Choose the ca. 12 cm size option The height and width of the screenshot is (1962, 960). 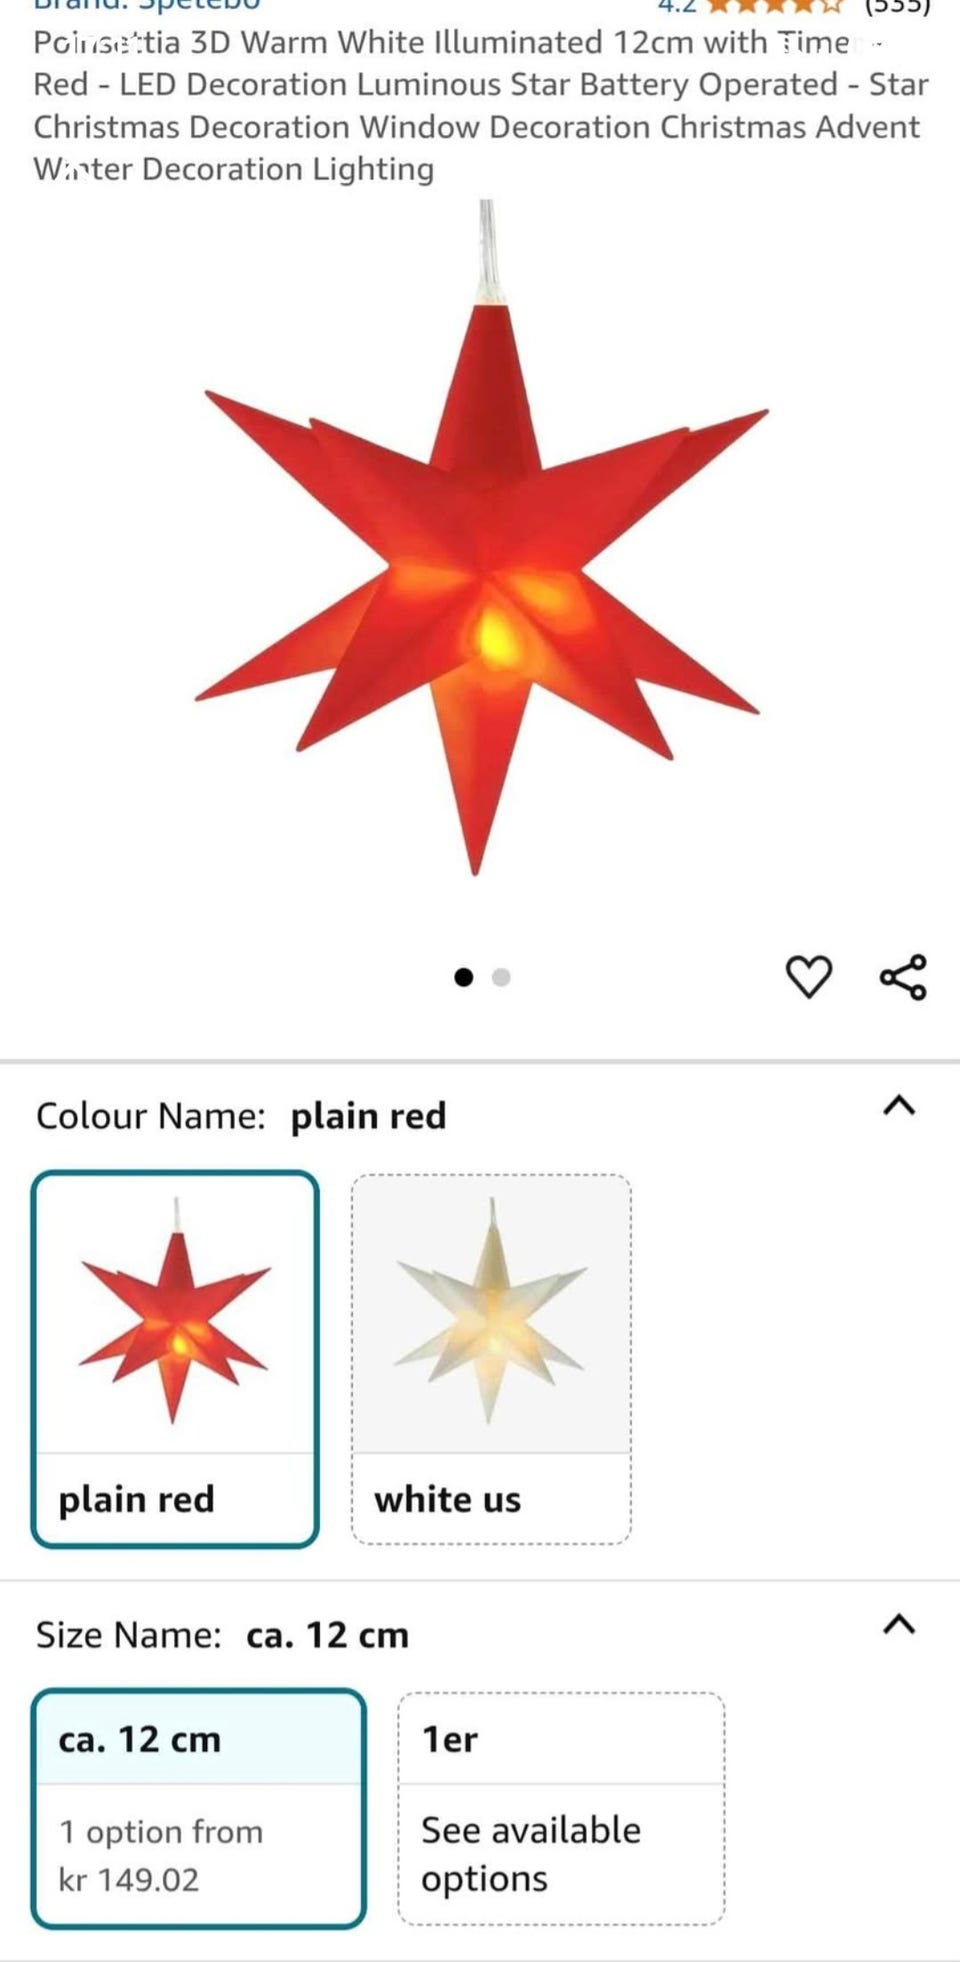click(x=199, y=1809)
